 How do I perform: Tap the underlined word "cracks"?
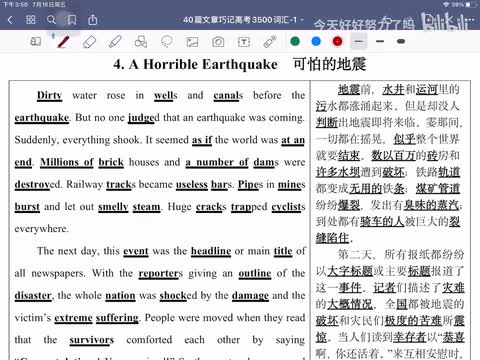(211, 207)
